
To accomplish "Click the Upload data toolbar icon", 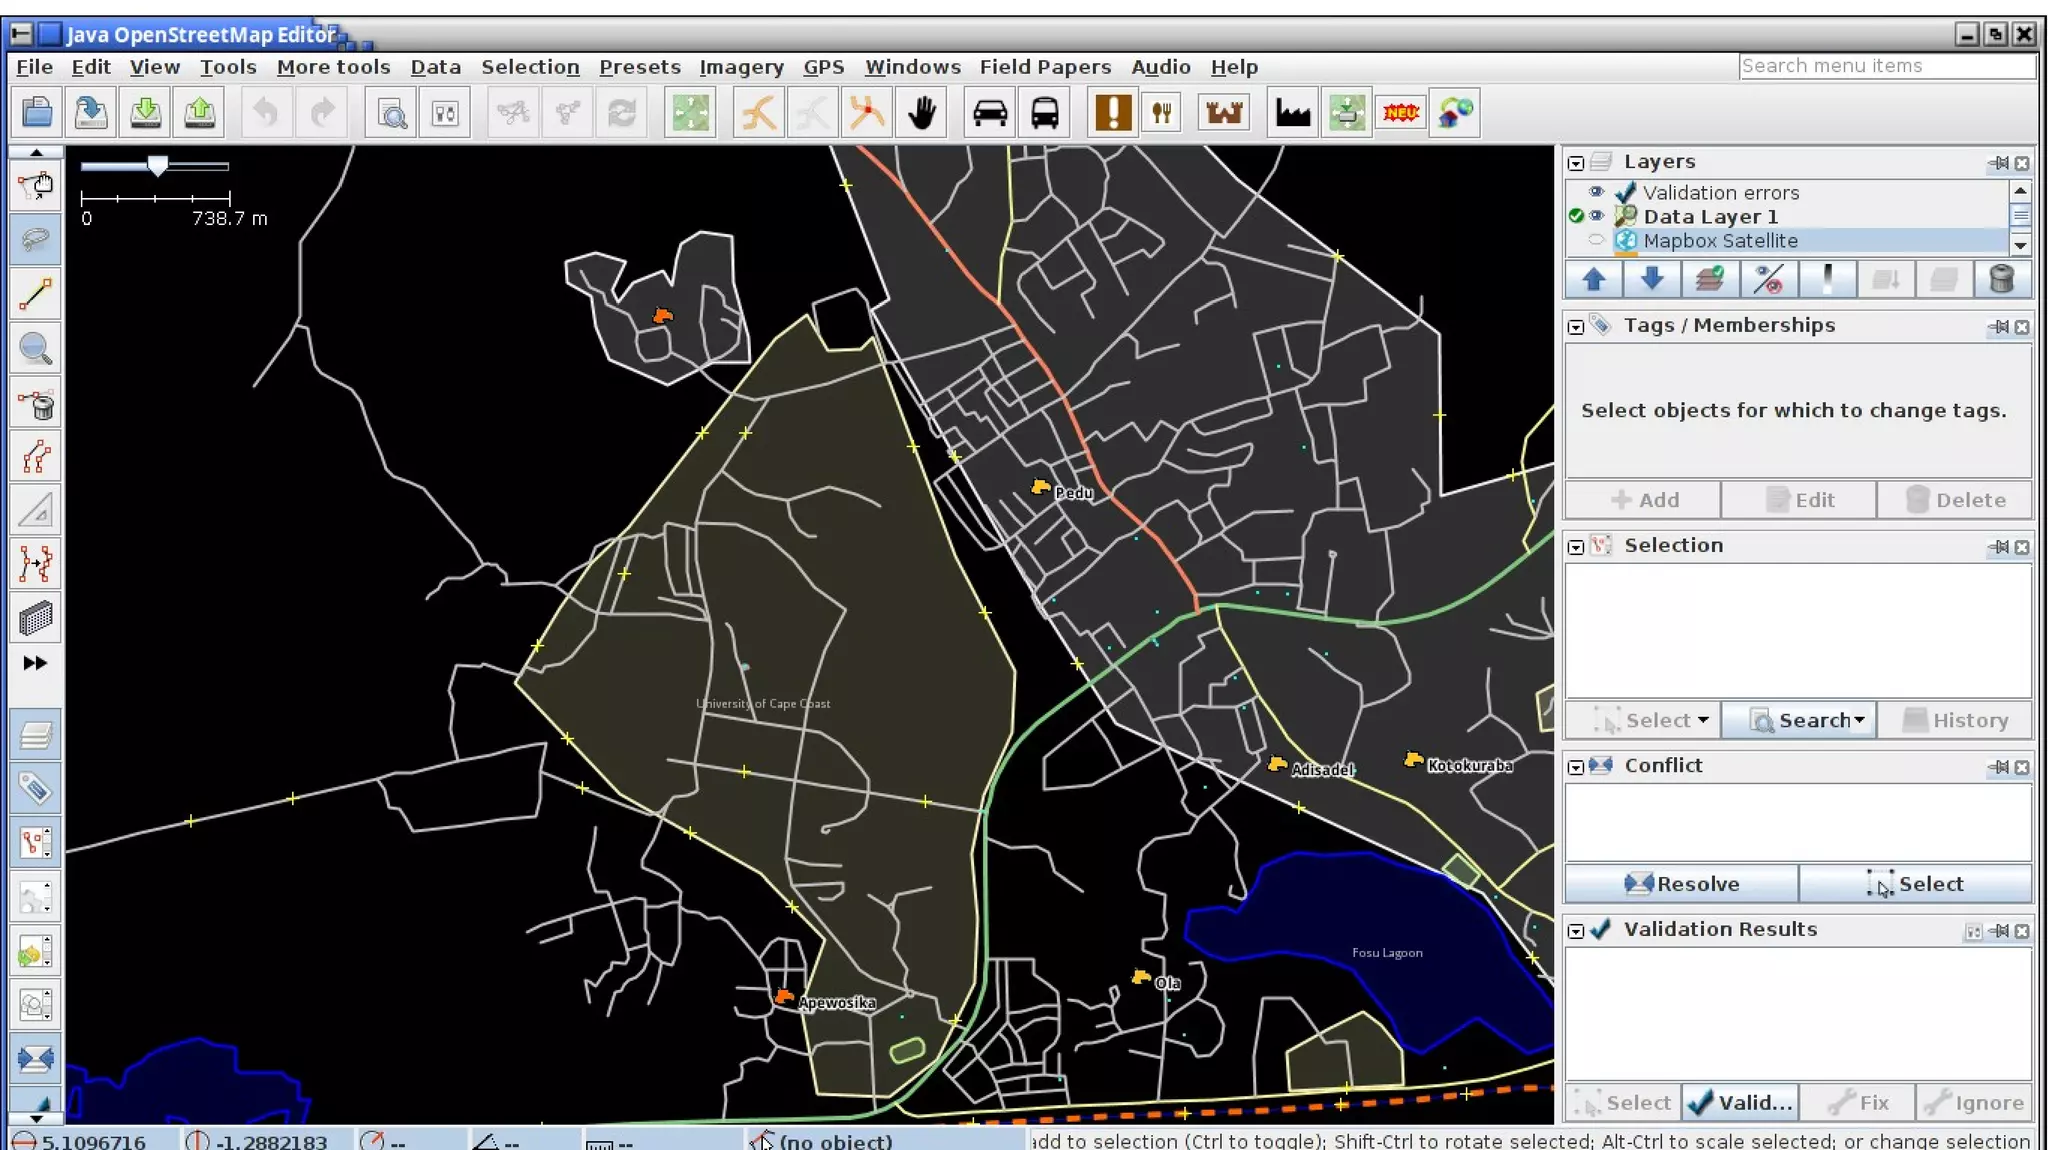I will tap(199, 112).
